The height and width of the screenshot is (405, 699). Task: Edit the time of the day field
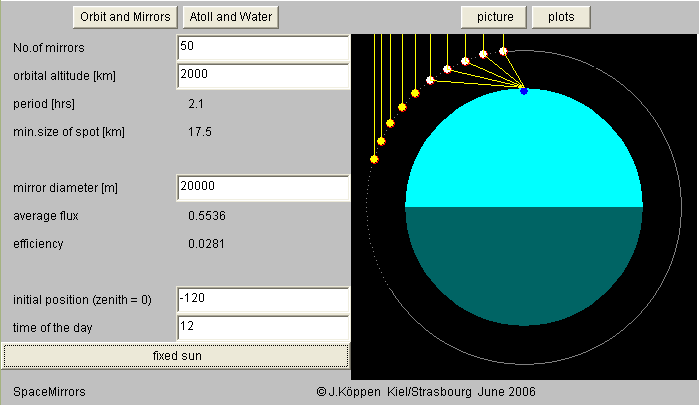[262, 326]
